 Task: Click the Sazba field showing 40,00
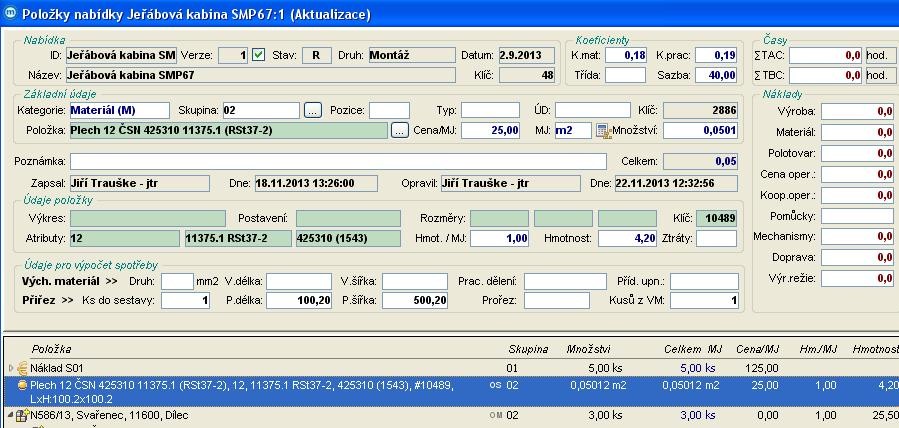click(x=716, y=75)
